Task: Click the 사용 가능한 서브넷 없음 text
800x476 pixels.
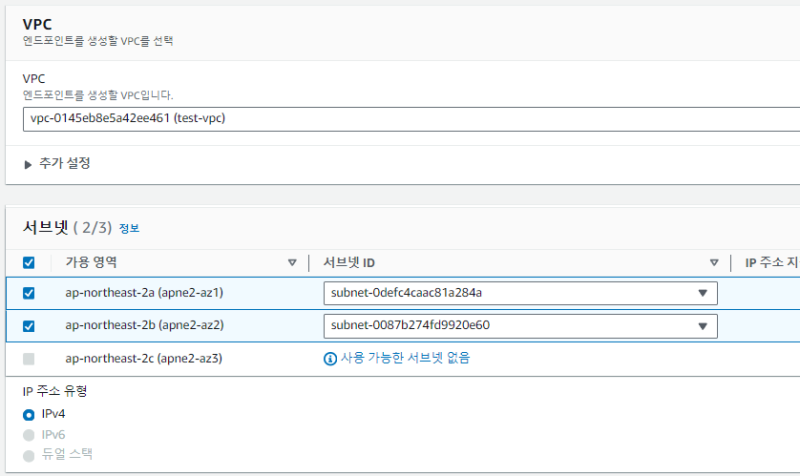Action: (405, 358)
